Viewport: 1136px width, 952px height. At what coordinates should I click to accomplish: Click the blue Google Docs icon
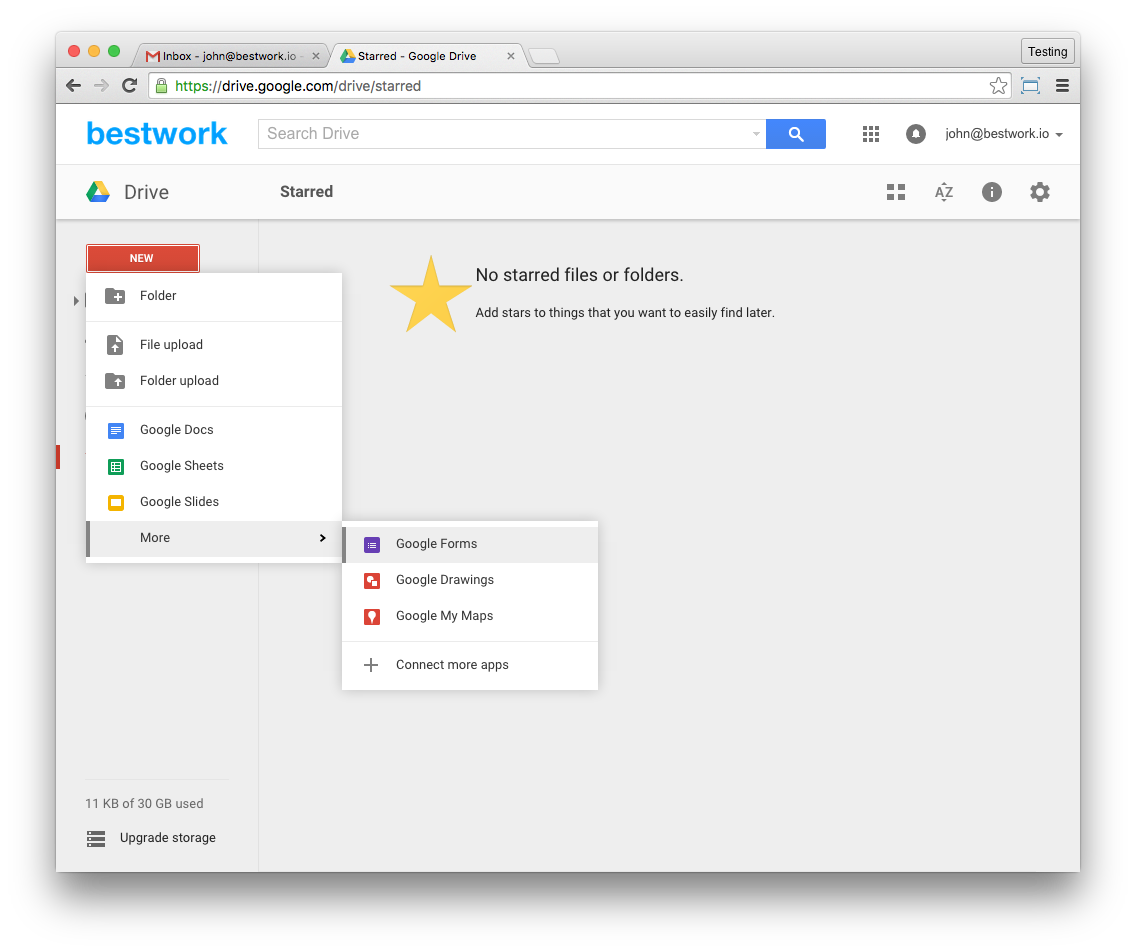click(x=116, y=430)
